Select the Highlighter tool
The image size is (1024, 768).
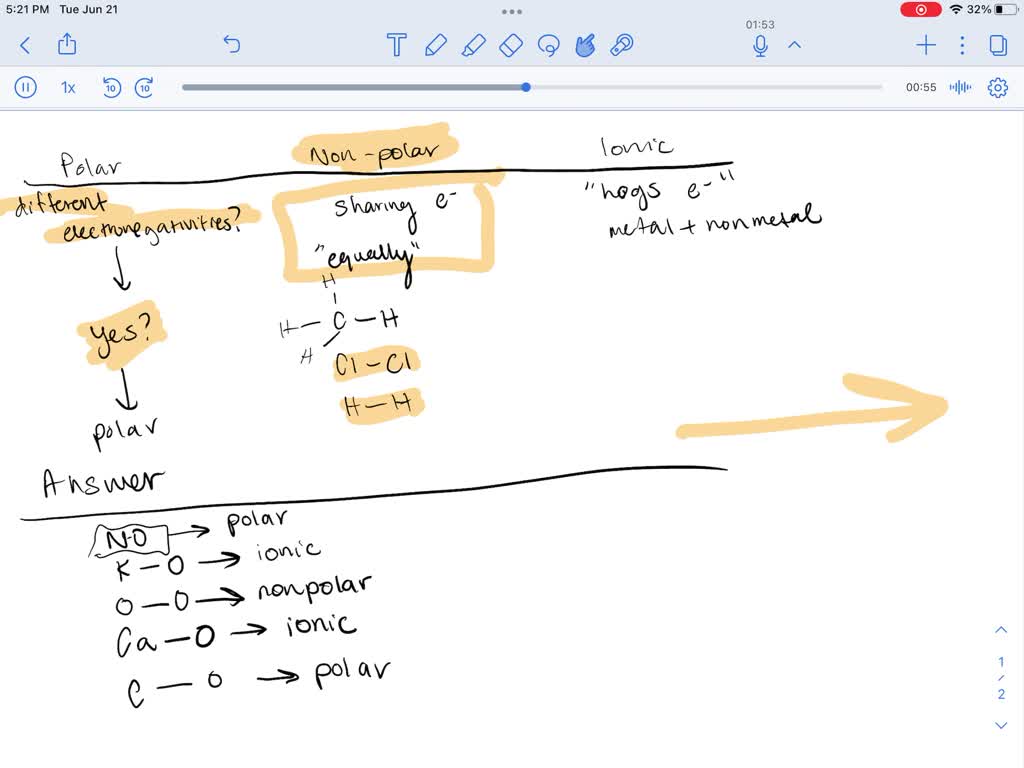tap(474, 45)
